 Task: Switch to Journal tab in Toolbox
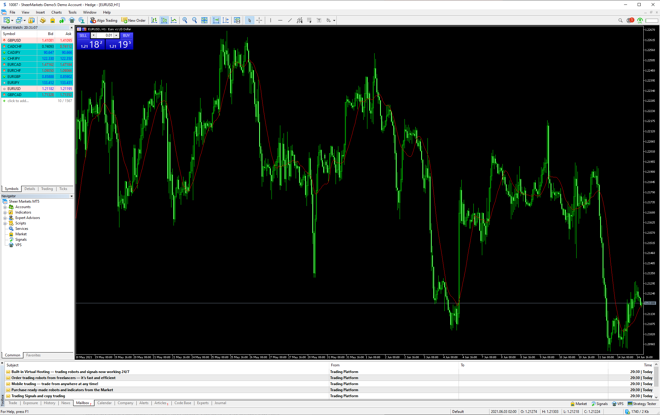[x=220, y=403]
